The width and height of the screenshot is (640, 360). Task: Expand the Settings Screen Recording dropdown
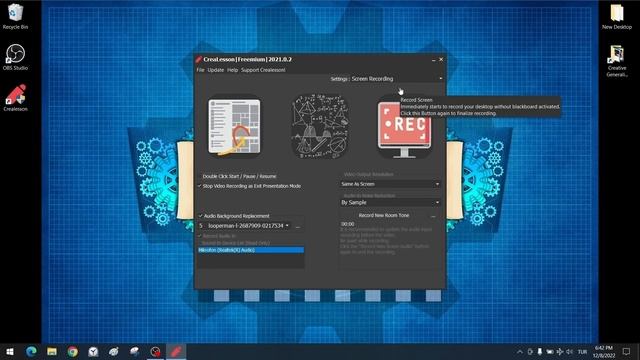click(396, 79)
